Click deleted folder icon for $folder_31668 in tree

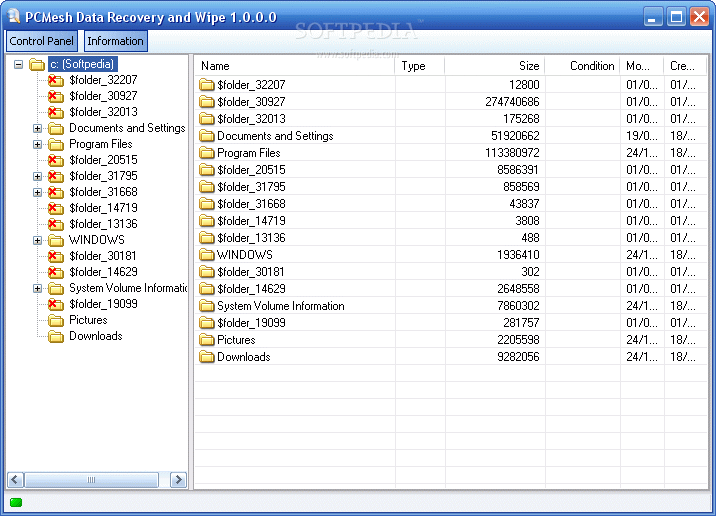56,192
